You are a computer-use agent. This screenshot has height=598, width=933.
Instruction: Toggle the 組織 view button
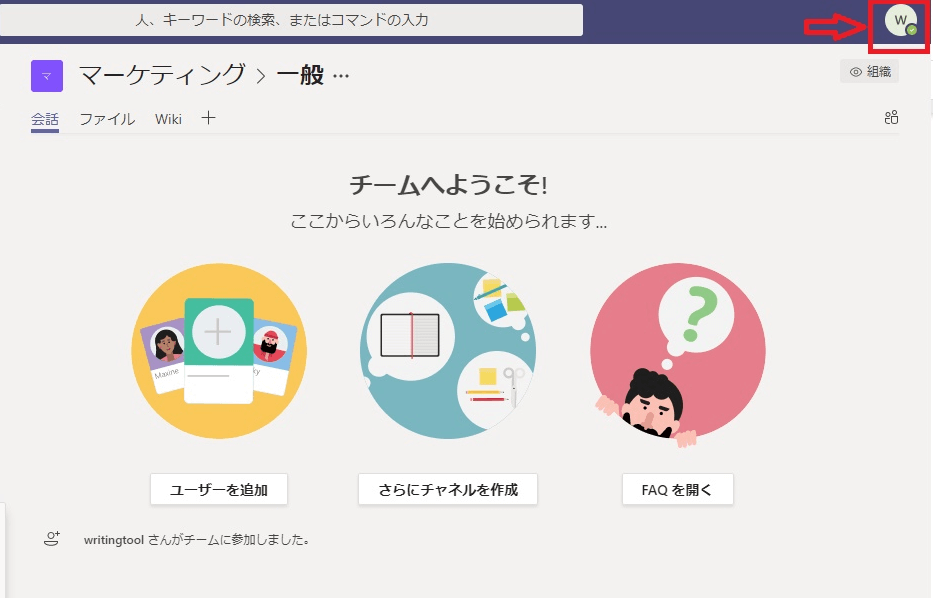869,71
